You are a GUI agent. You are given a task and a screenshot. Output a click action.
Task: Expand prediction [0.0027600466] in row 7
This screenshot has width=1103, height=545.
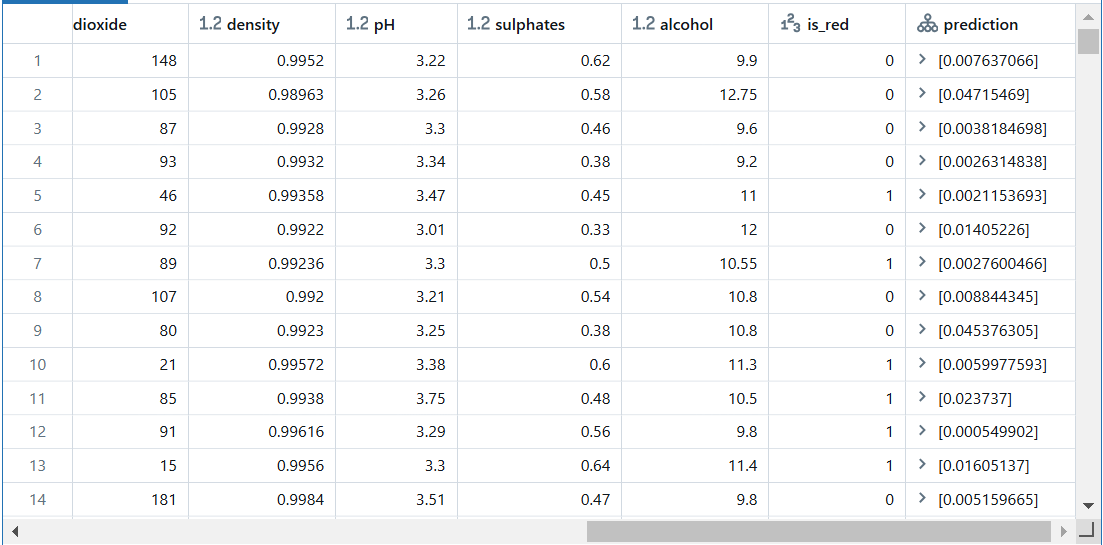[x=922, y=262]
